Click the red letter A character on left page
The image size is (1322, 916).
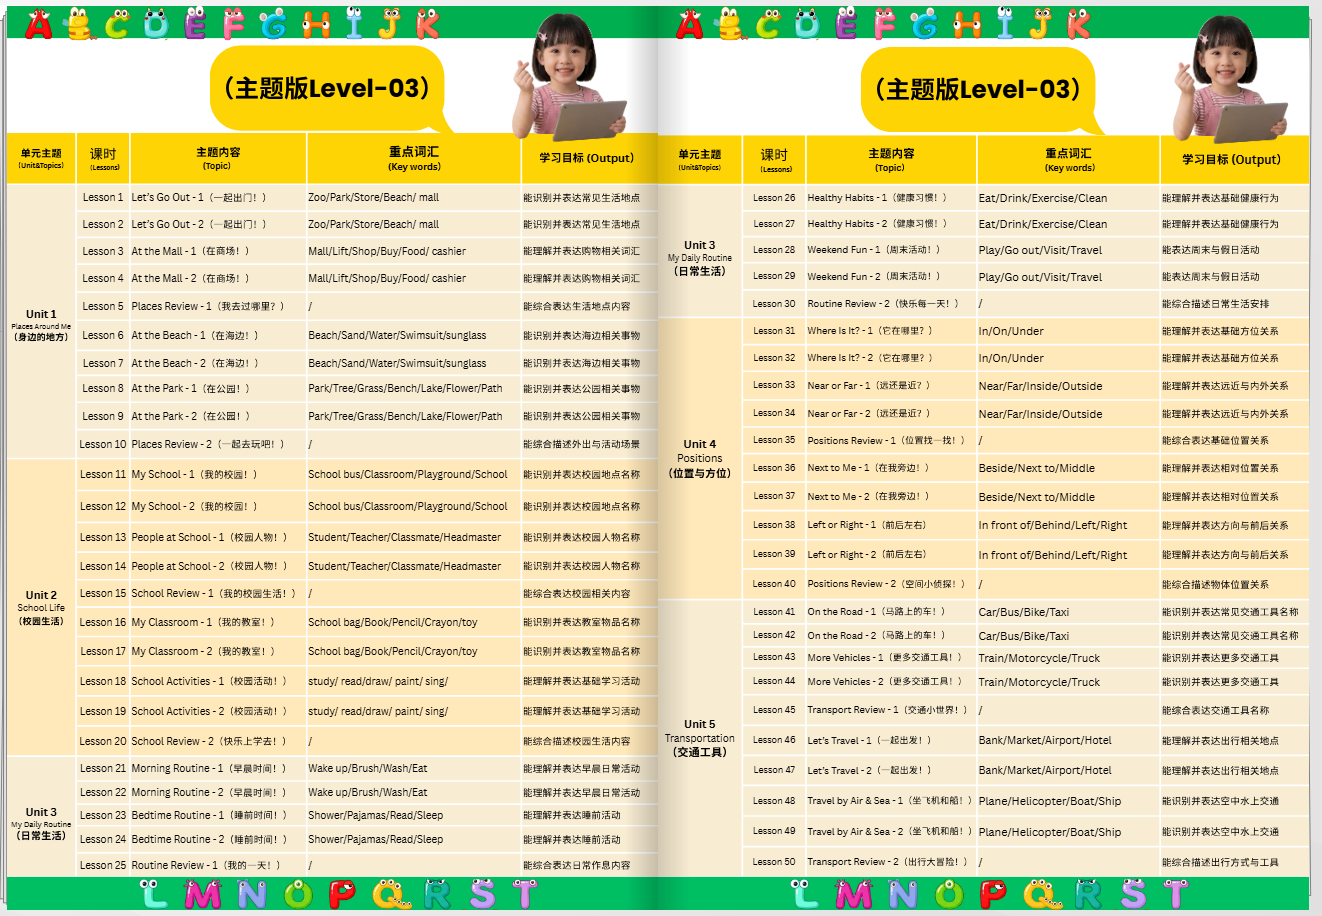click(x=39, y=24)
